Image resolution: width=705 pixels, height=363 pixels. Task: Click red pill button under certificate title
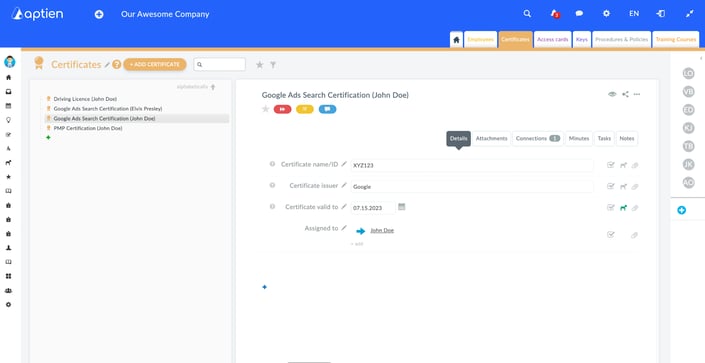pos(282,109)
